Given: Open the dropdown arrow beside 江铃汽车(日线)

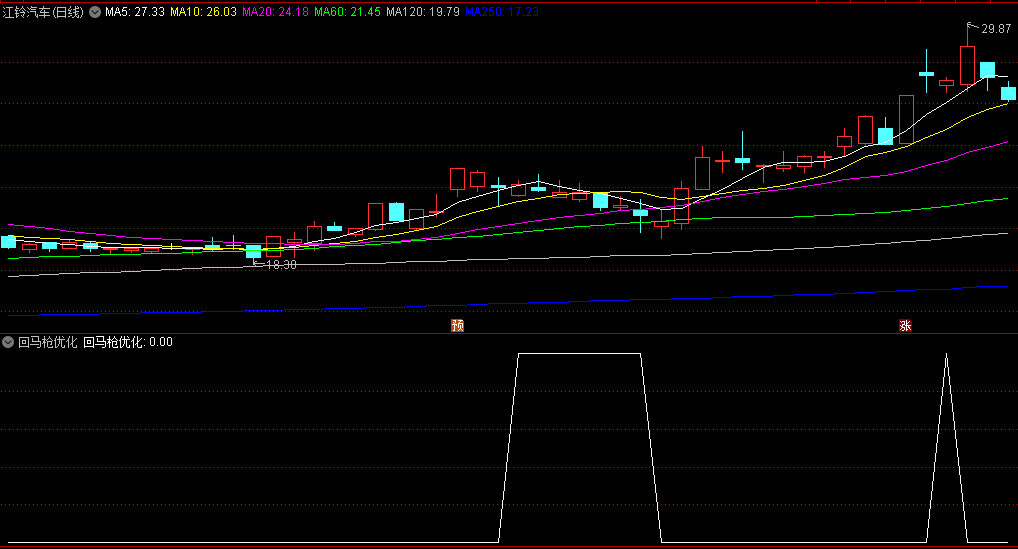Looking at the screenshot, I should click(x=95, y=12).
